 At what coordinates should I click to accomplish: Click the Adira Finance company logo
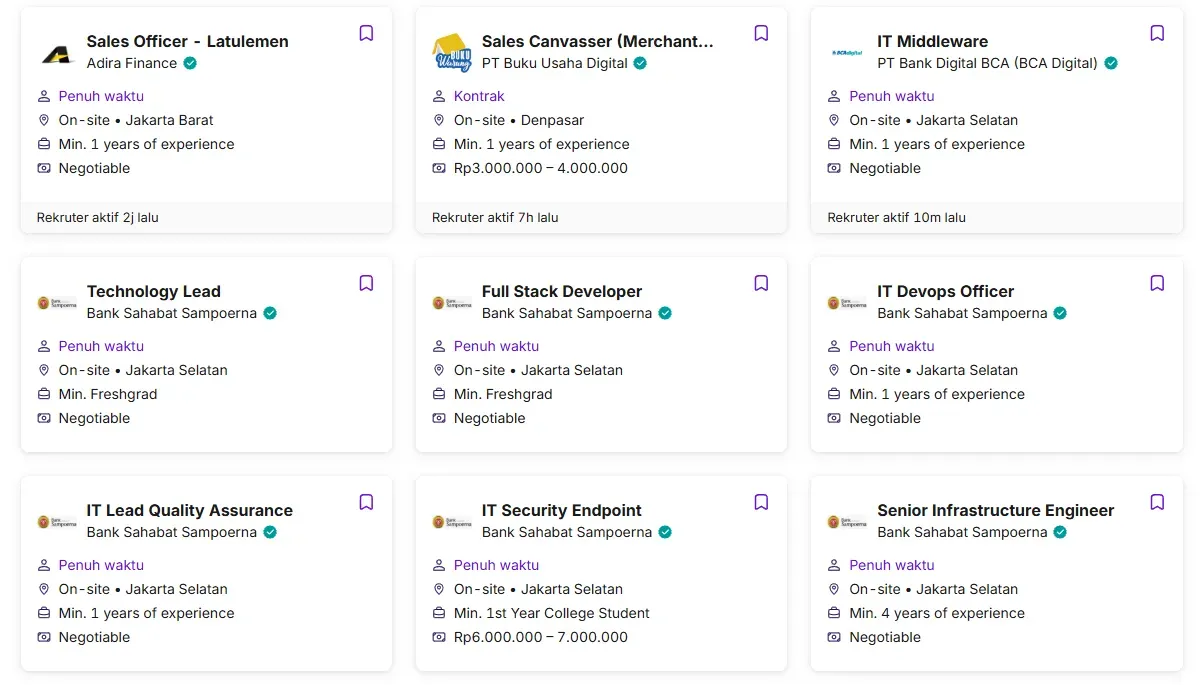(x=57, y=53)
